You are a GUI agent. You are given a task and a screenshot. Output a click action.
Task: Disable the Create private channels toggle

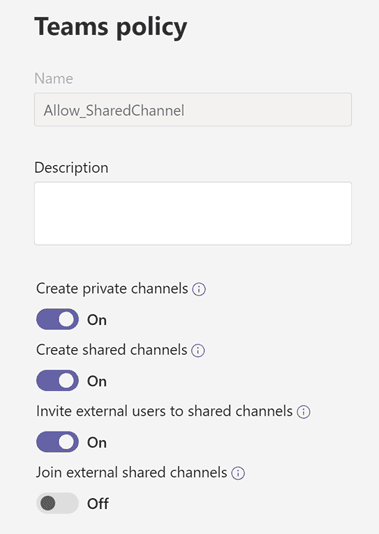point(57,319)
